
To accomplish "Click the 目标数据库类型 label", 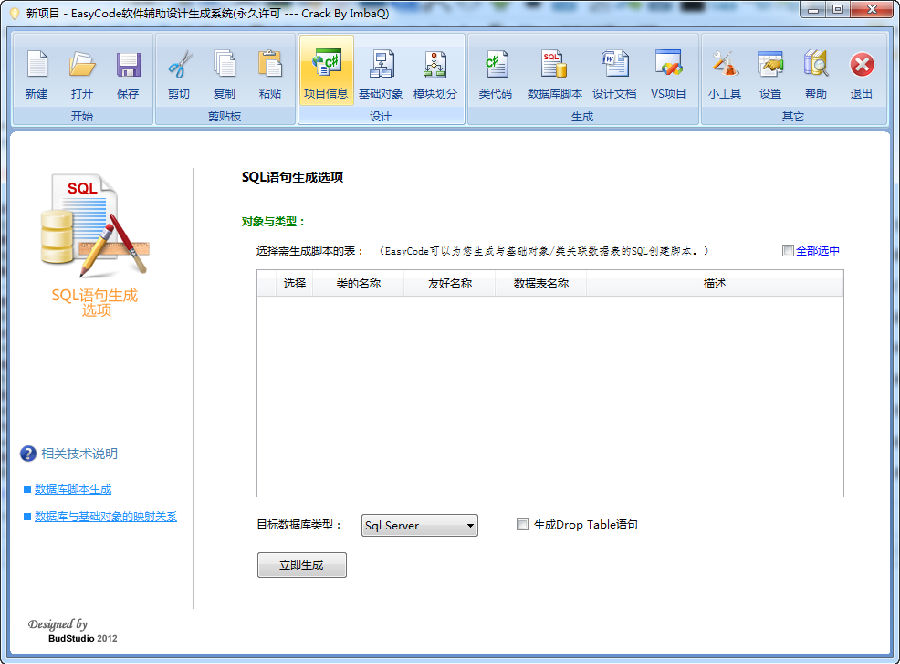I will pos(298,525).
